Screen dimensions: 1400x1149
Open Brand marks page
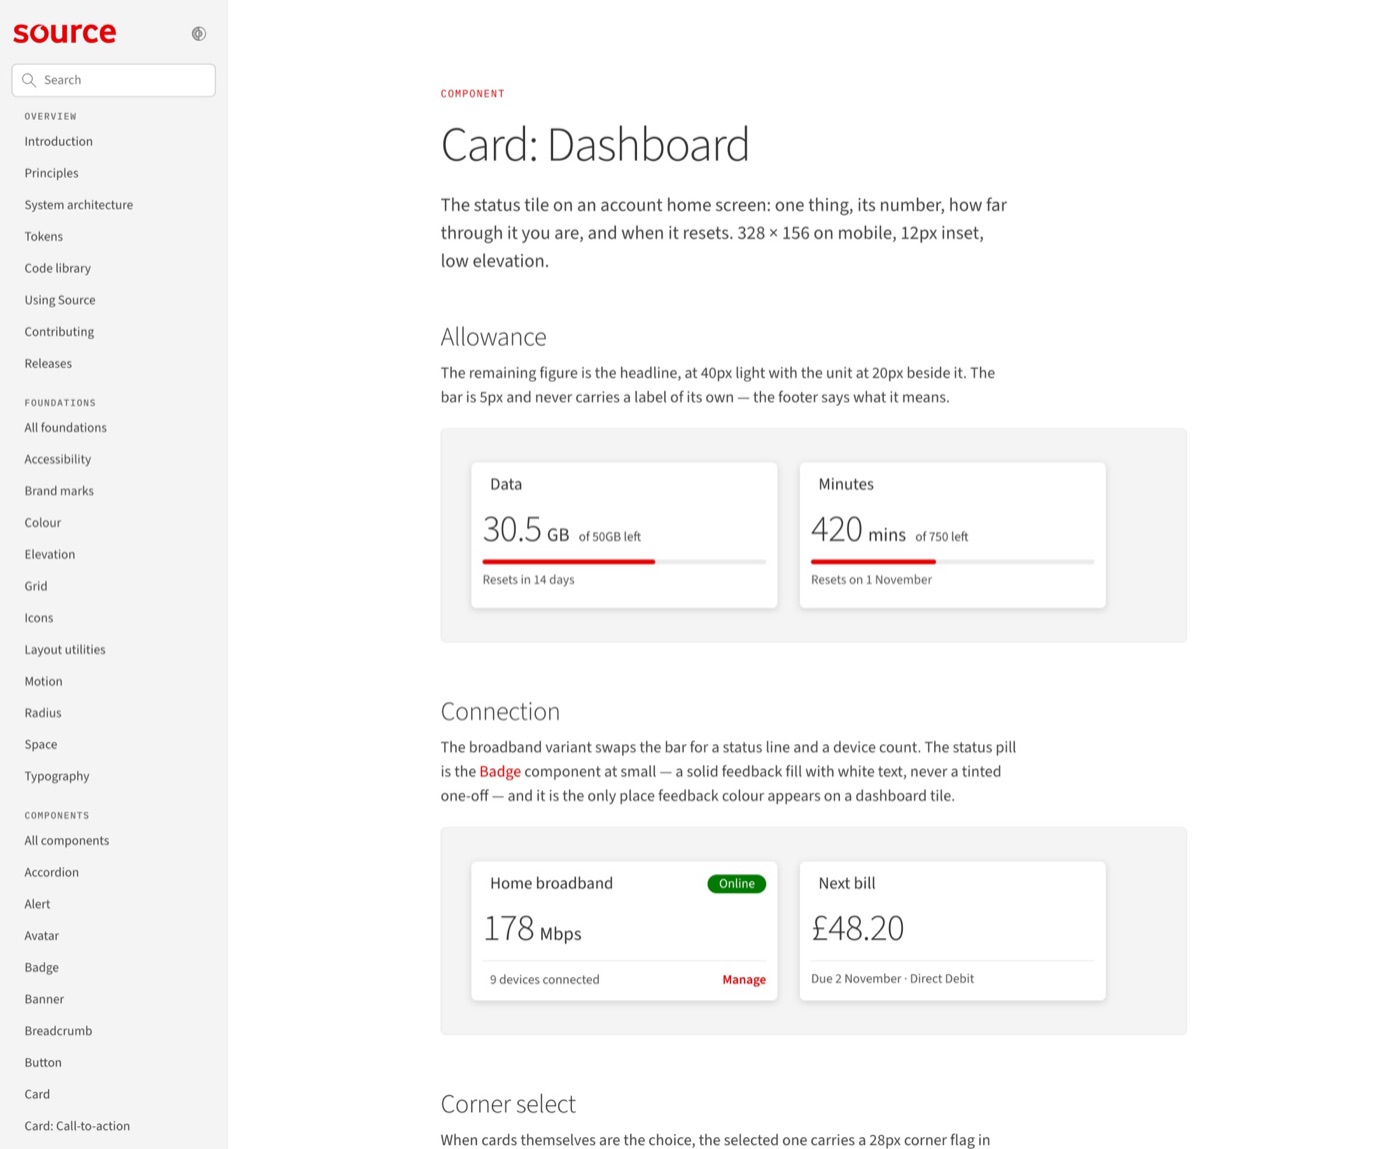[x=60, y=491]
